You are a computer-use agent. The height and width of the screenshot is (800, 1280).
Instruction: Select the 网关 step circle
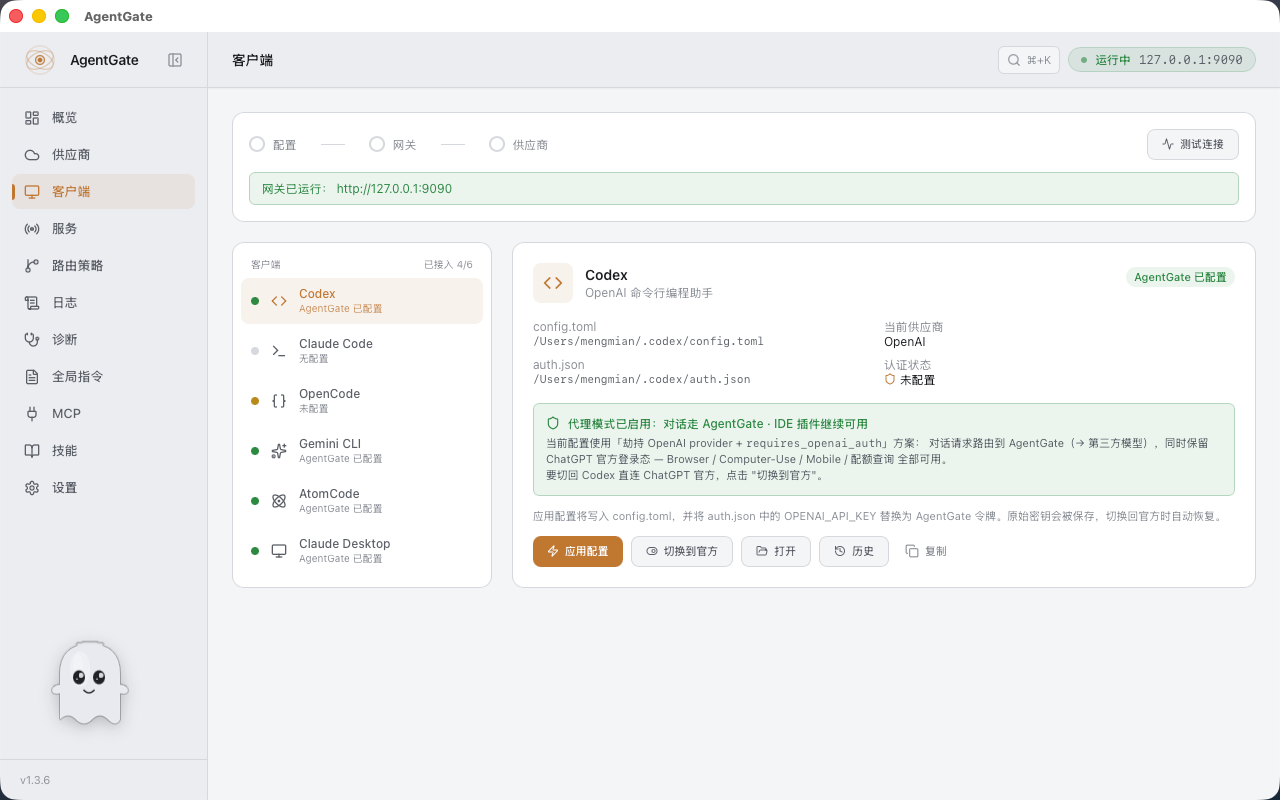(x=377, y=144)
